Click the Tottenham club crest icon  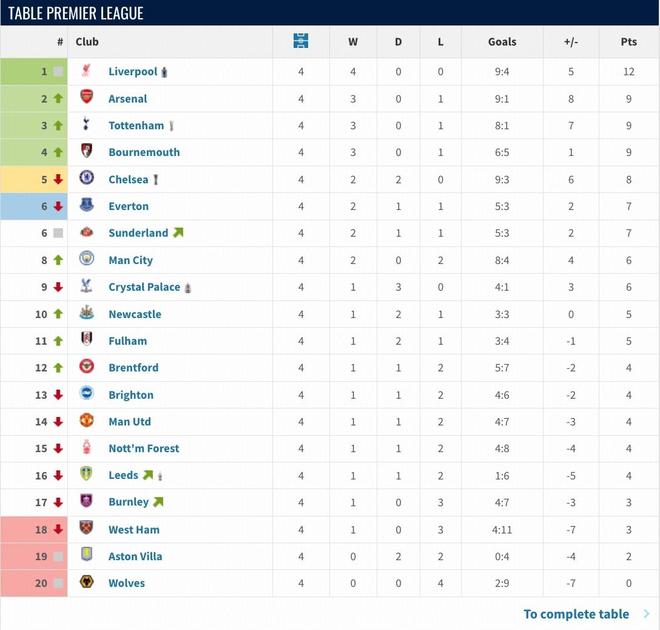87,125
